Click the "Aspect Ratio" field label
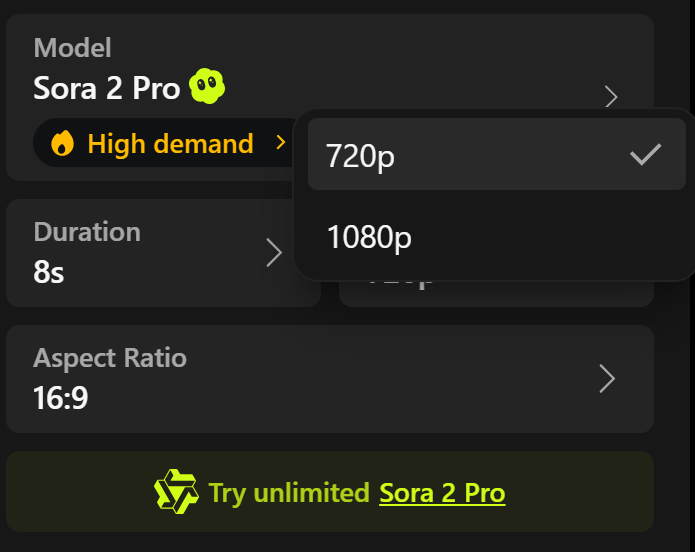Screen dimensions: 695x552 click(x=110, y=358)
